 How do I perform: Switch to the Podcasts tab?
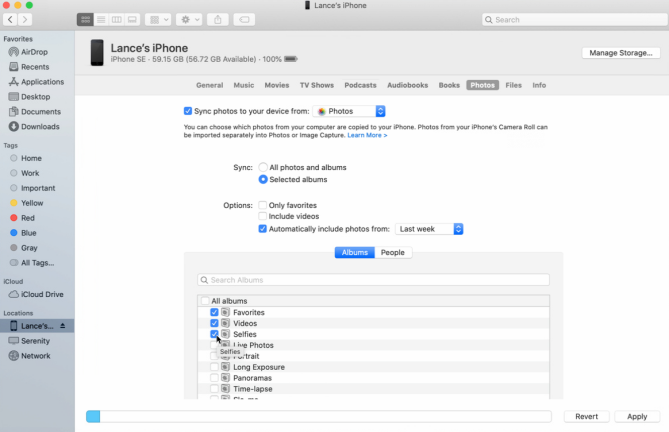coord(361,85)
